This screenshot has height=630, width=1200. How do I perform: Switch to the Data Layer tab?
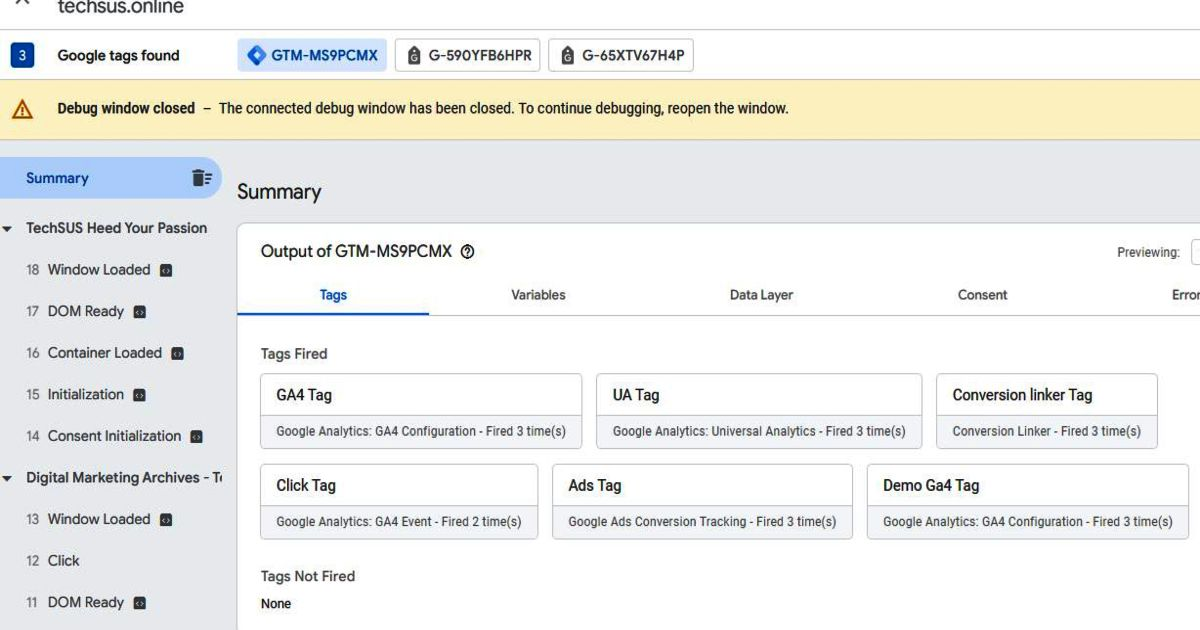[x=761, y=295]
